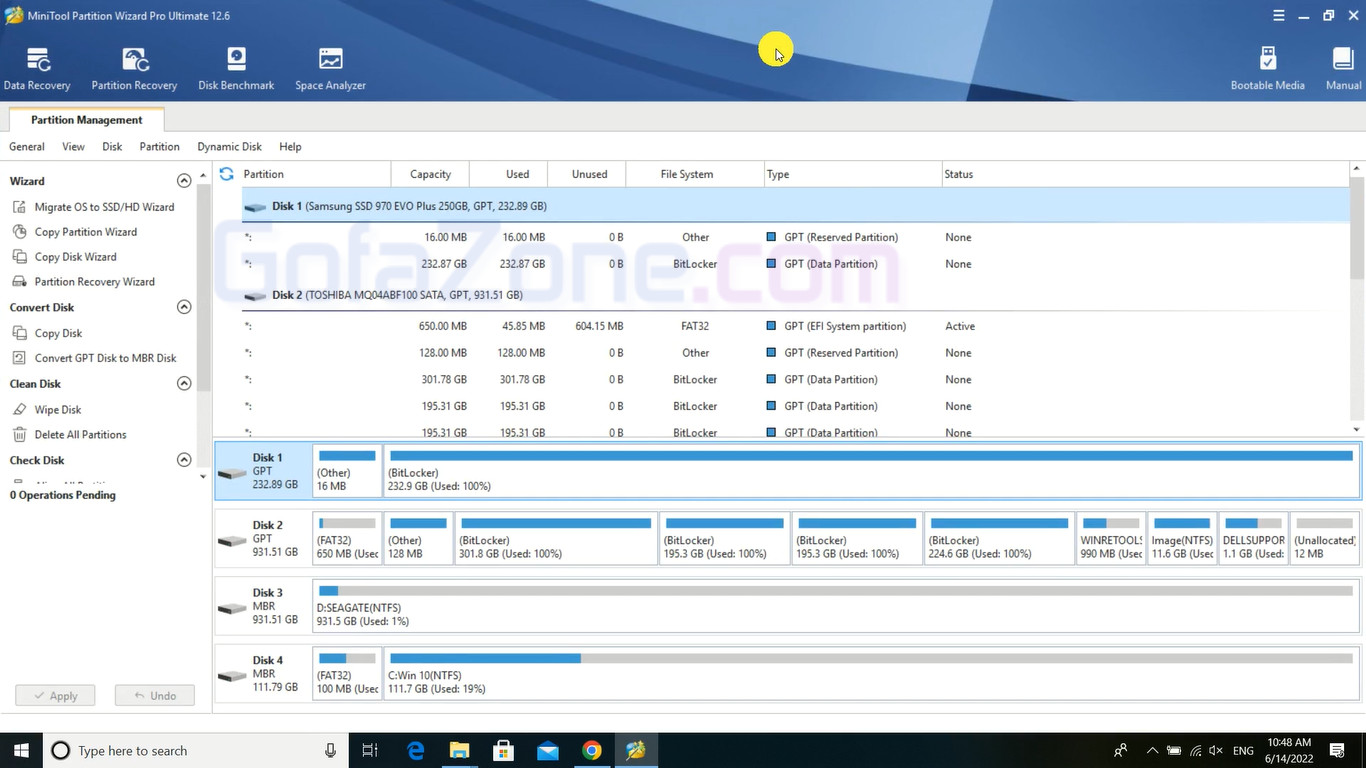The height and width of the screenshot is (768, 1366).
Task: Select the D:SEAGATE(NTFS) partition bar on Disk 3
Action: click(x=835, y=606)
